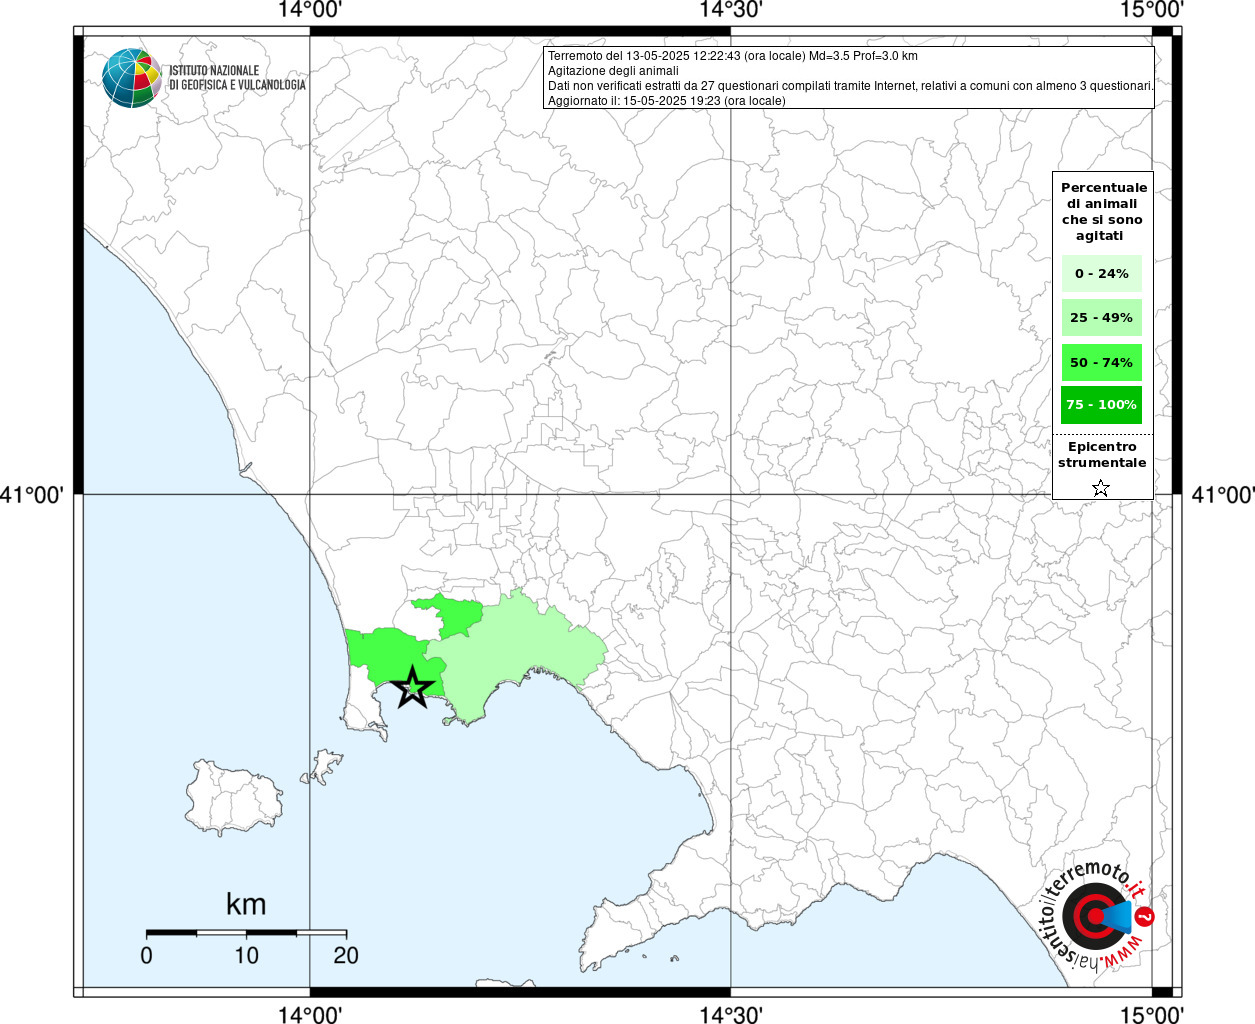Select the 0 - 24% legend swatch

coord(1101,274)
